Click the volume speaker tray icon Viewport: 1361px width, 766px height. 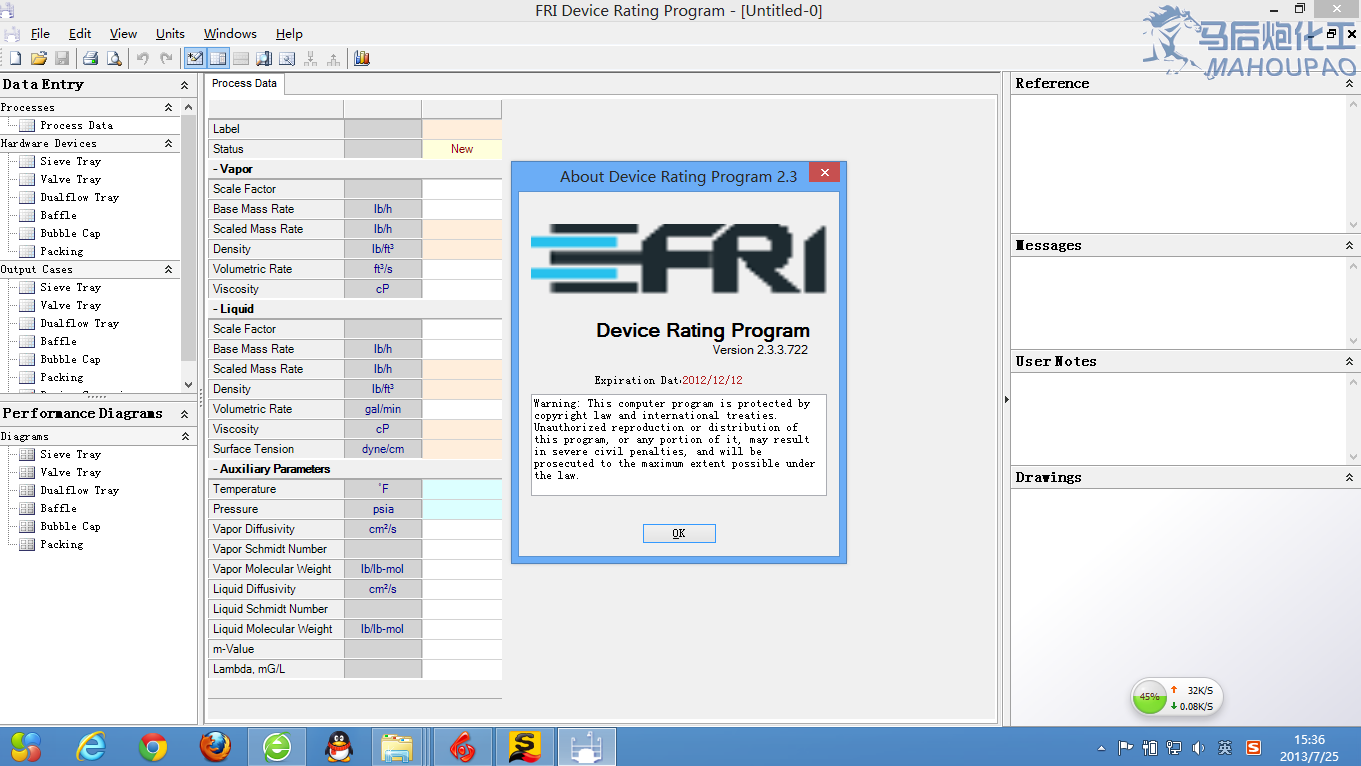(1199, 747)
